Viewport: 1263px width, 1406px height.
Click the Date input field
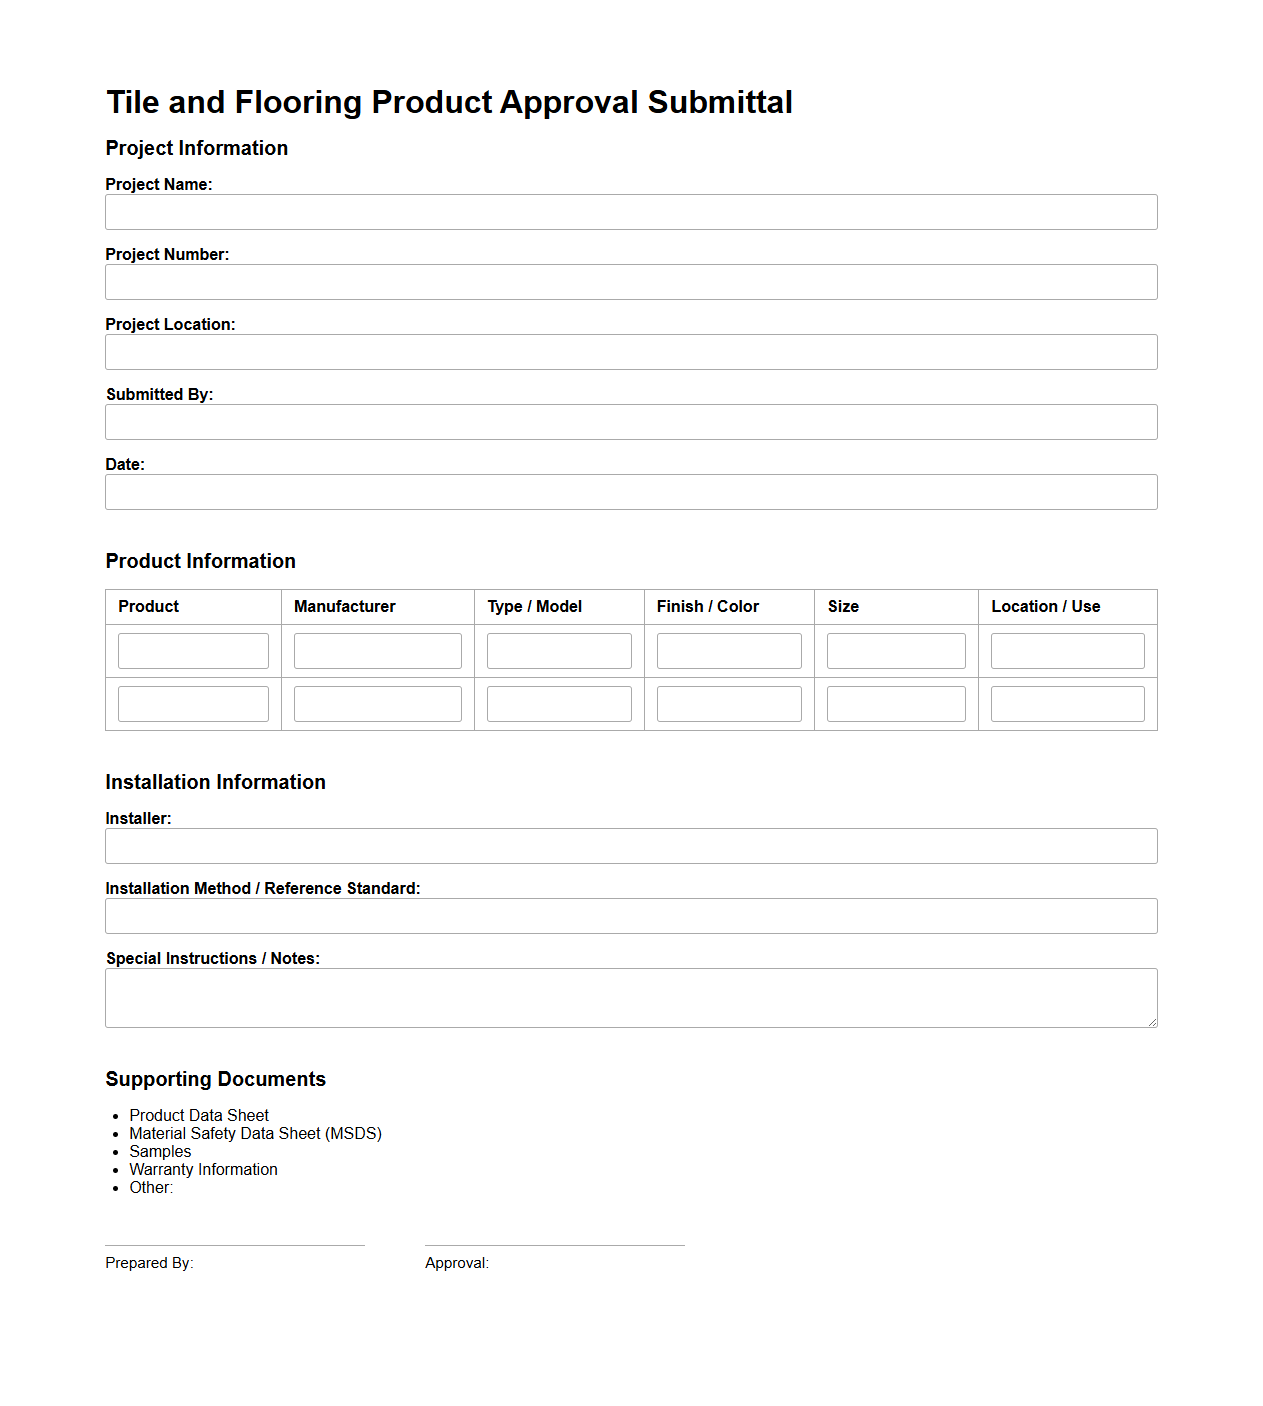click(630, 491)
